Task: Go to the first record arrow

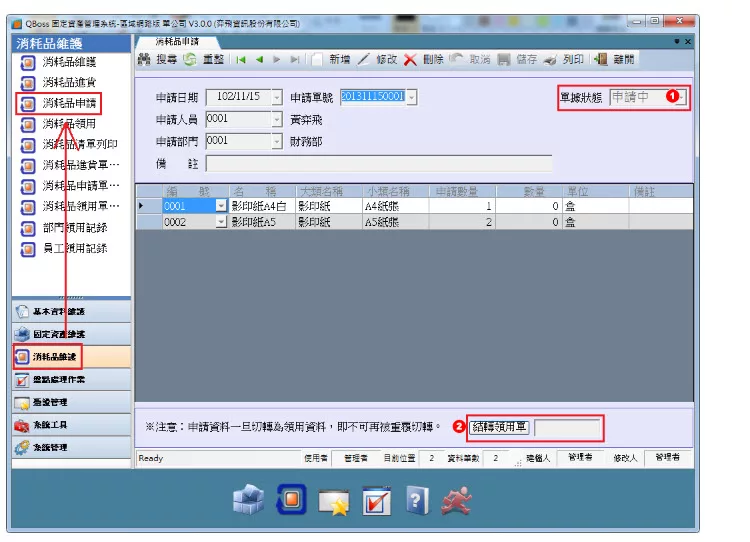Action: (242, 60)
